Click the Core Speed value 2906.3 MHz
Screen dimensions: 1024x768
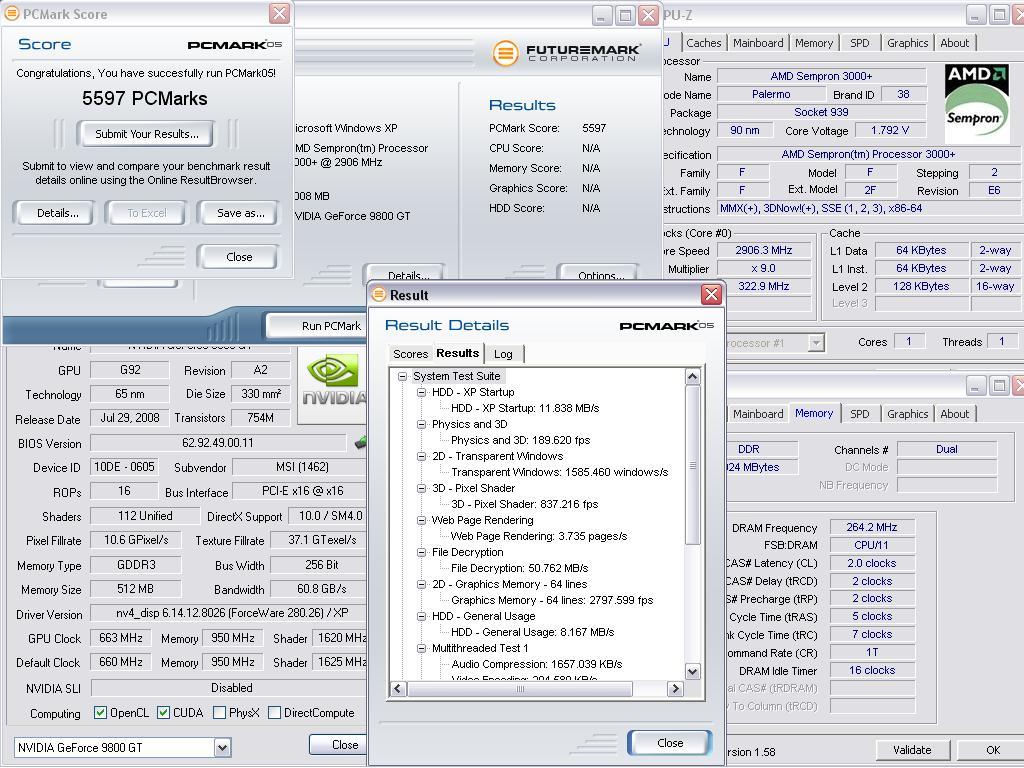[763, 250]
